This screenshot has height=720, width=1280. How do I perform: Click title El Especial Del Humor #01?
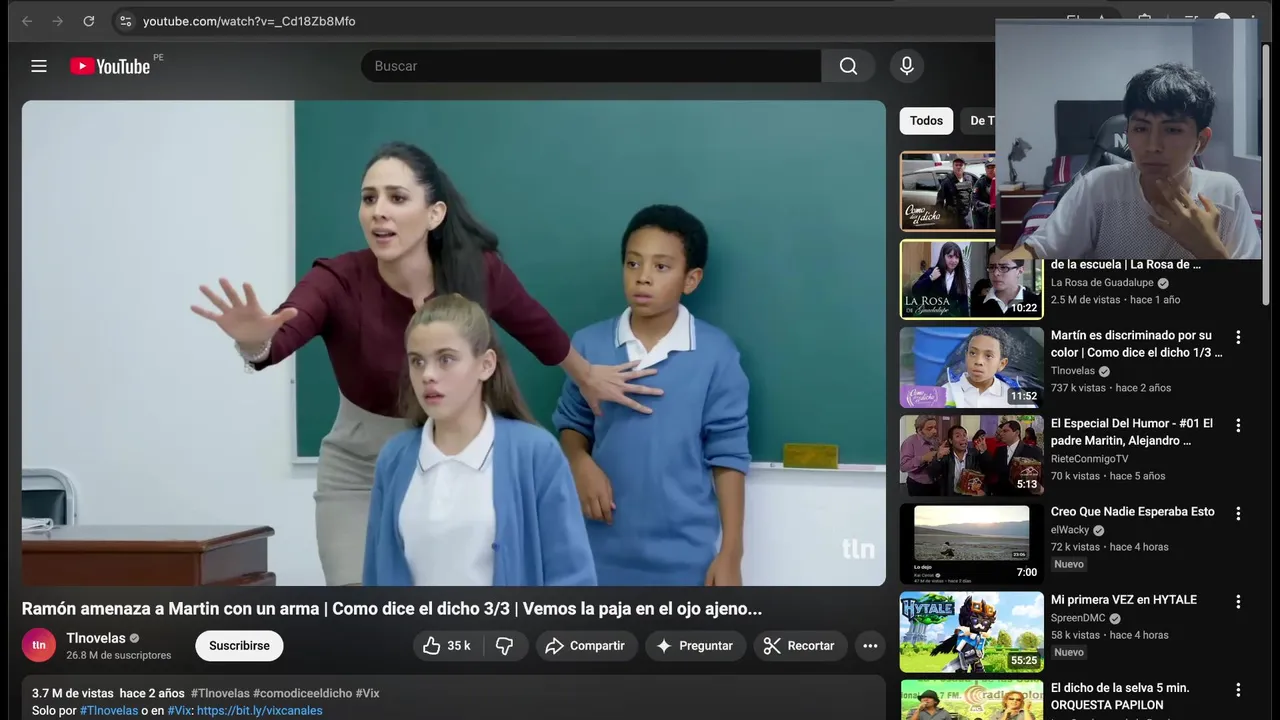1132,432
